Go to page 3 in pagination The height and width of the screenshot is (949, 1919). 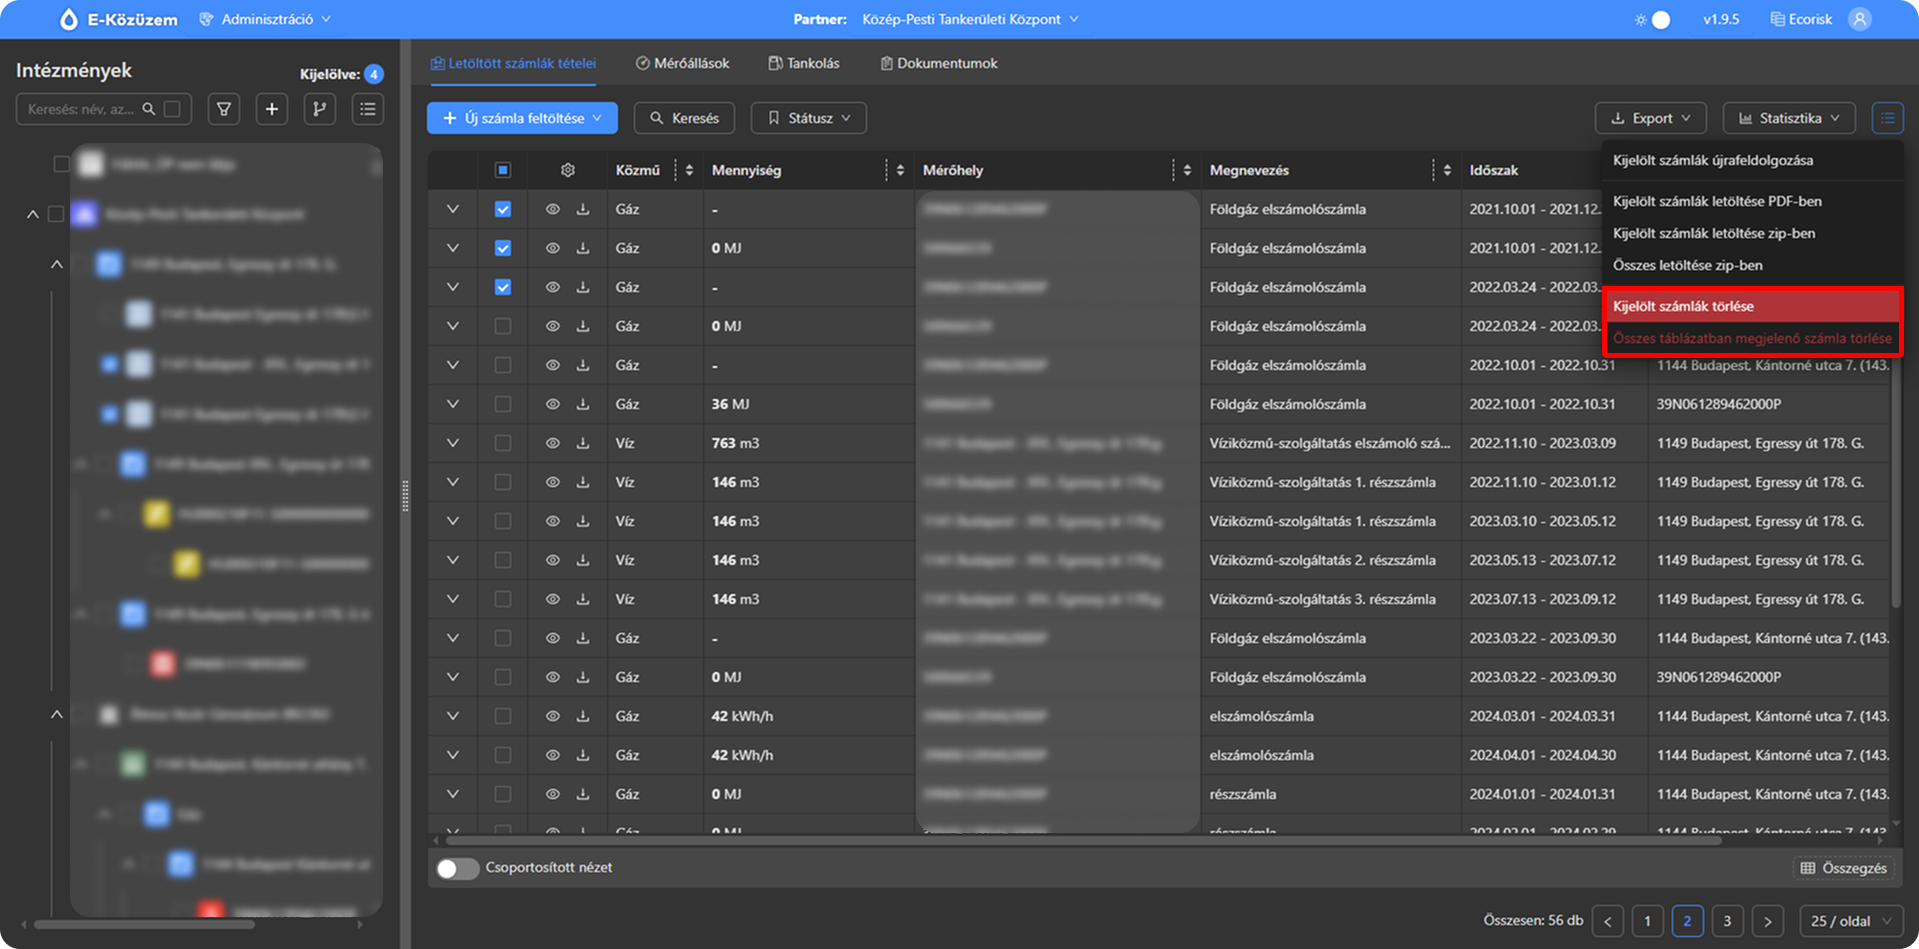click(x=1727, y=921)
